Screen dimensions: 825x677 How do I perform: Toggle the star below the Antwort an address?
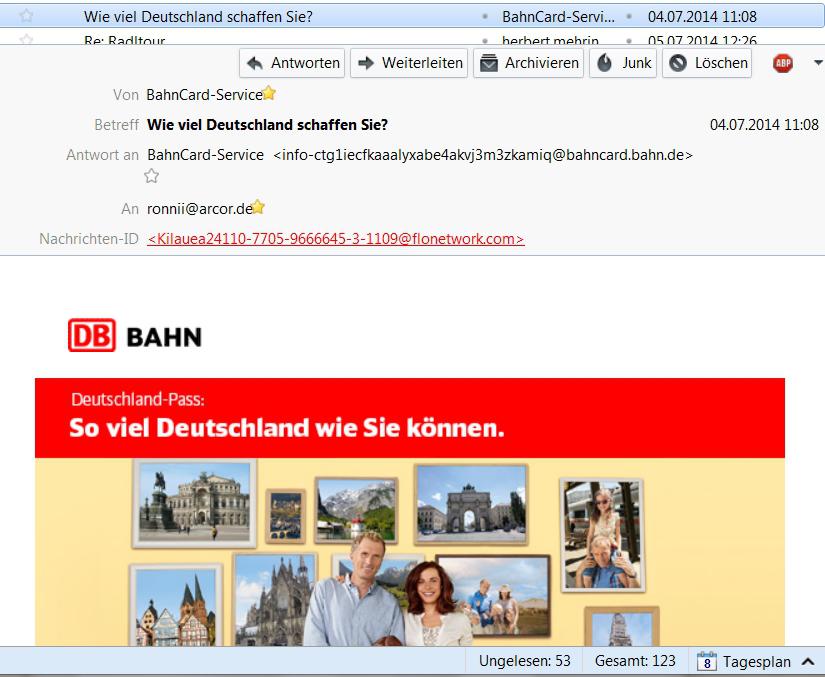152,176
